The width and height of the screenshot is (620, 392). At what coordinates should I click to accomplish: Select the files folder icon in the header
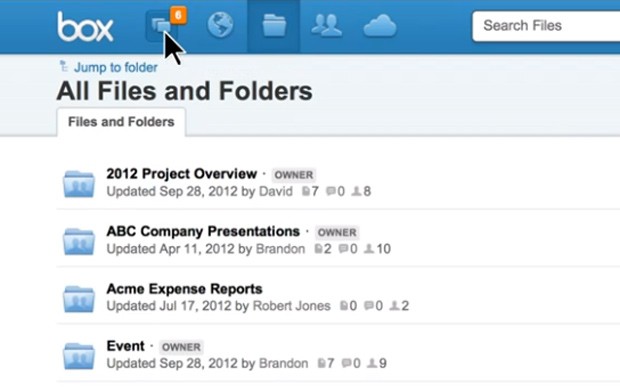(x=274, y=26)
